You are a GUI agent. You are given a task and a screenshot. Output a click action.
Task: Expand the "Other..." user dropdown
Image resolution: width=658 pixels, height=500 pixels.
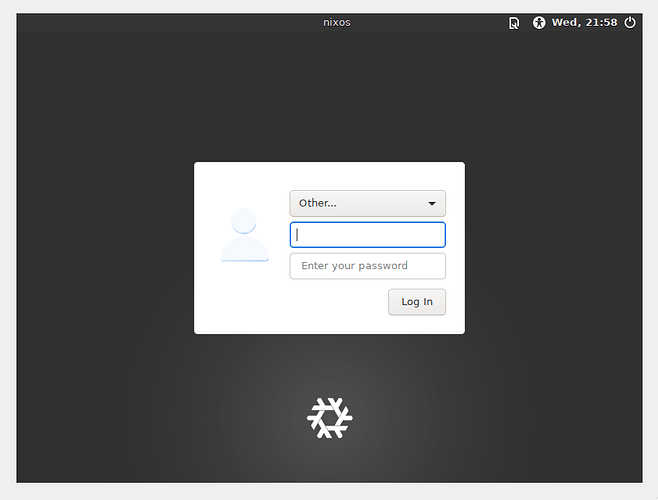point(368,204)
